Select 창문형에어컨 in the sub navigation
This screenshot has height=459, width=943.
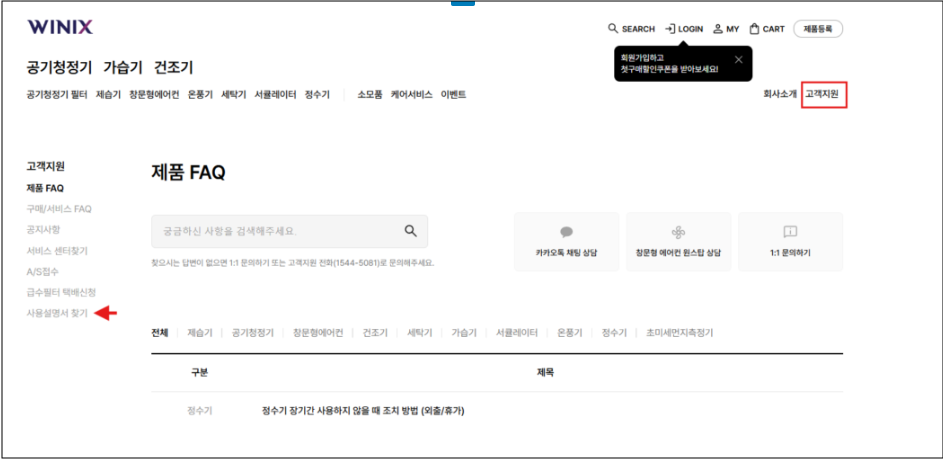click(154, 94)
